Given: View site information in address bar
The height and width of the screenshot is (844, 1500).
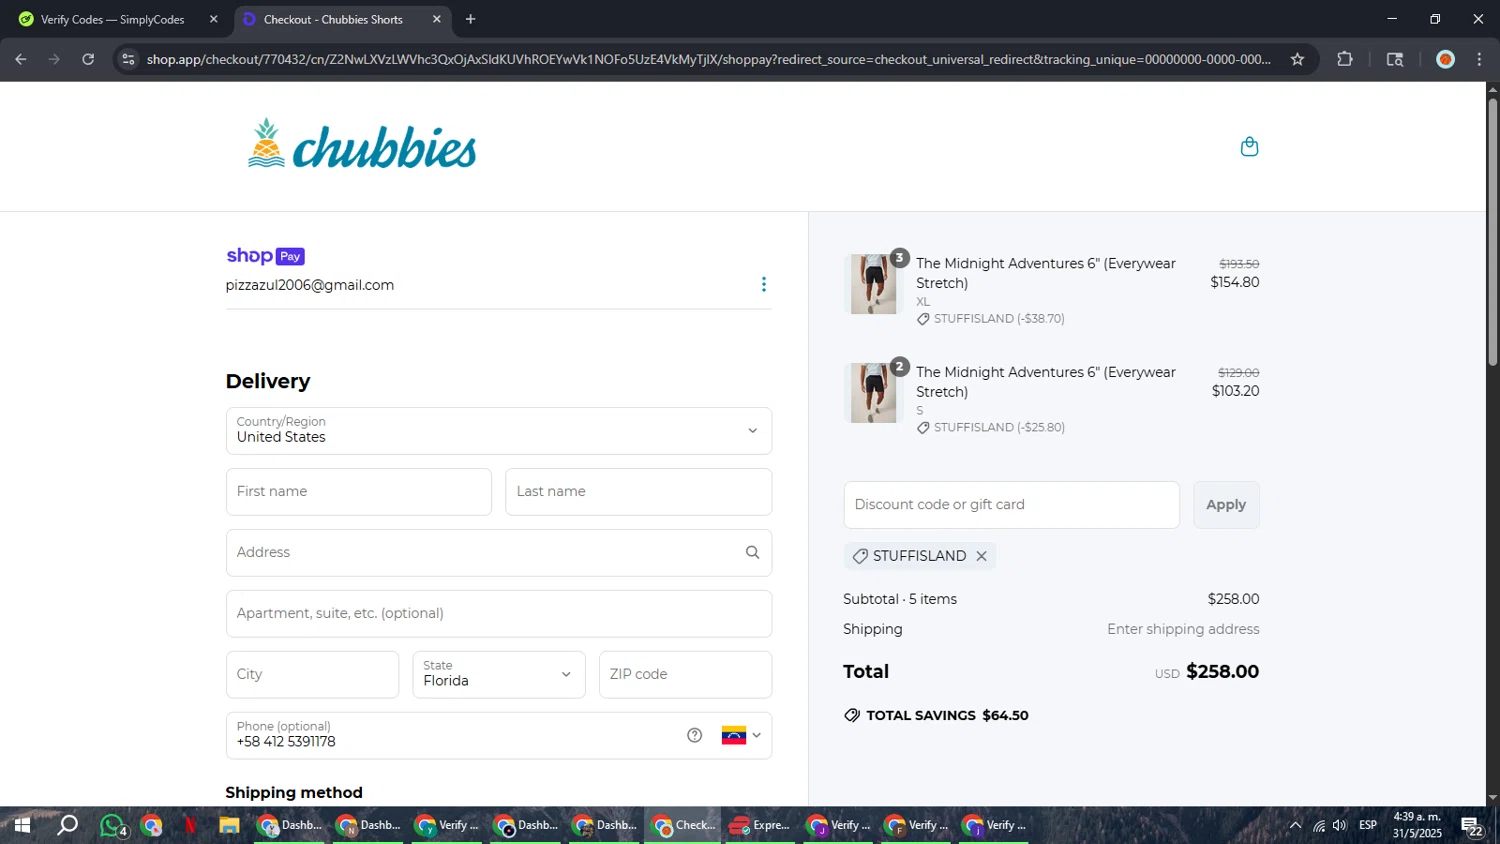Looking at the screenshot, I should 127,59.
